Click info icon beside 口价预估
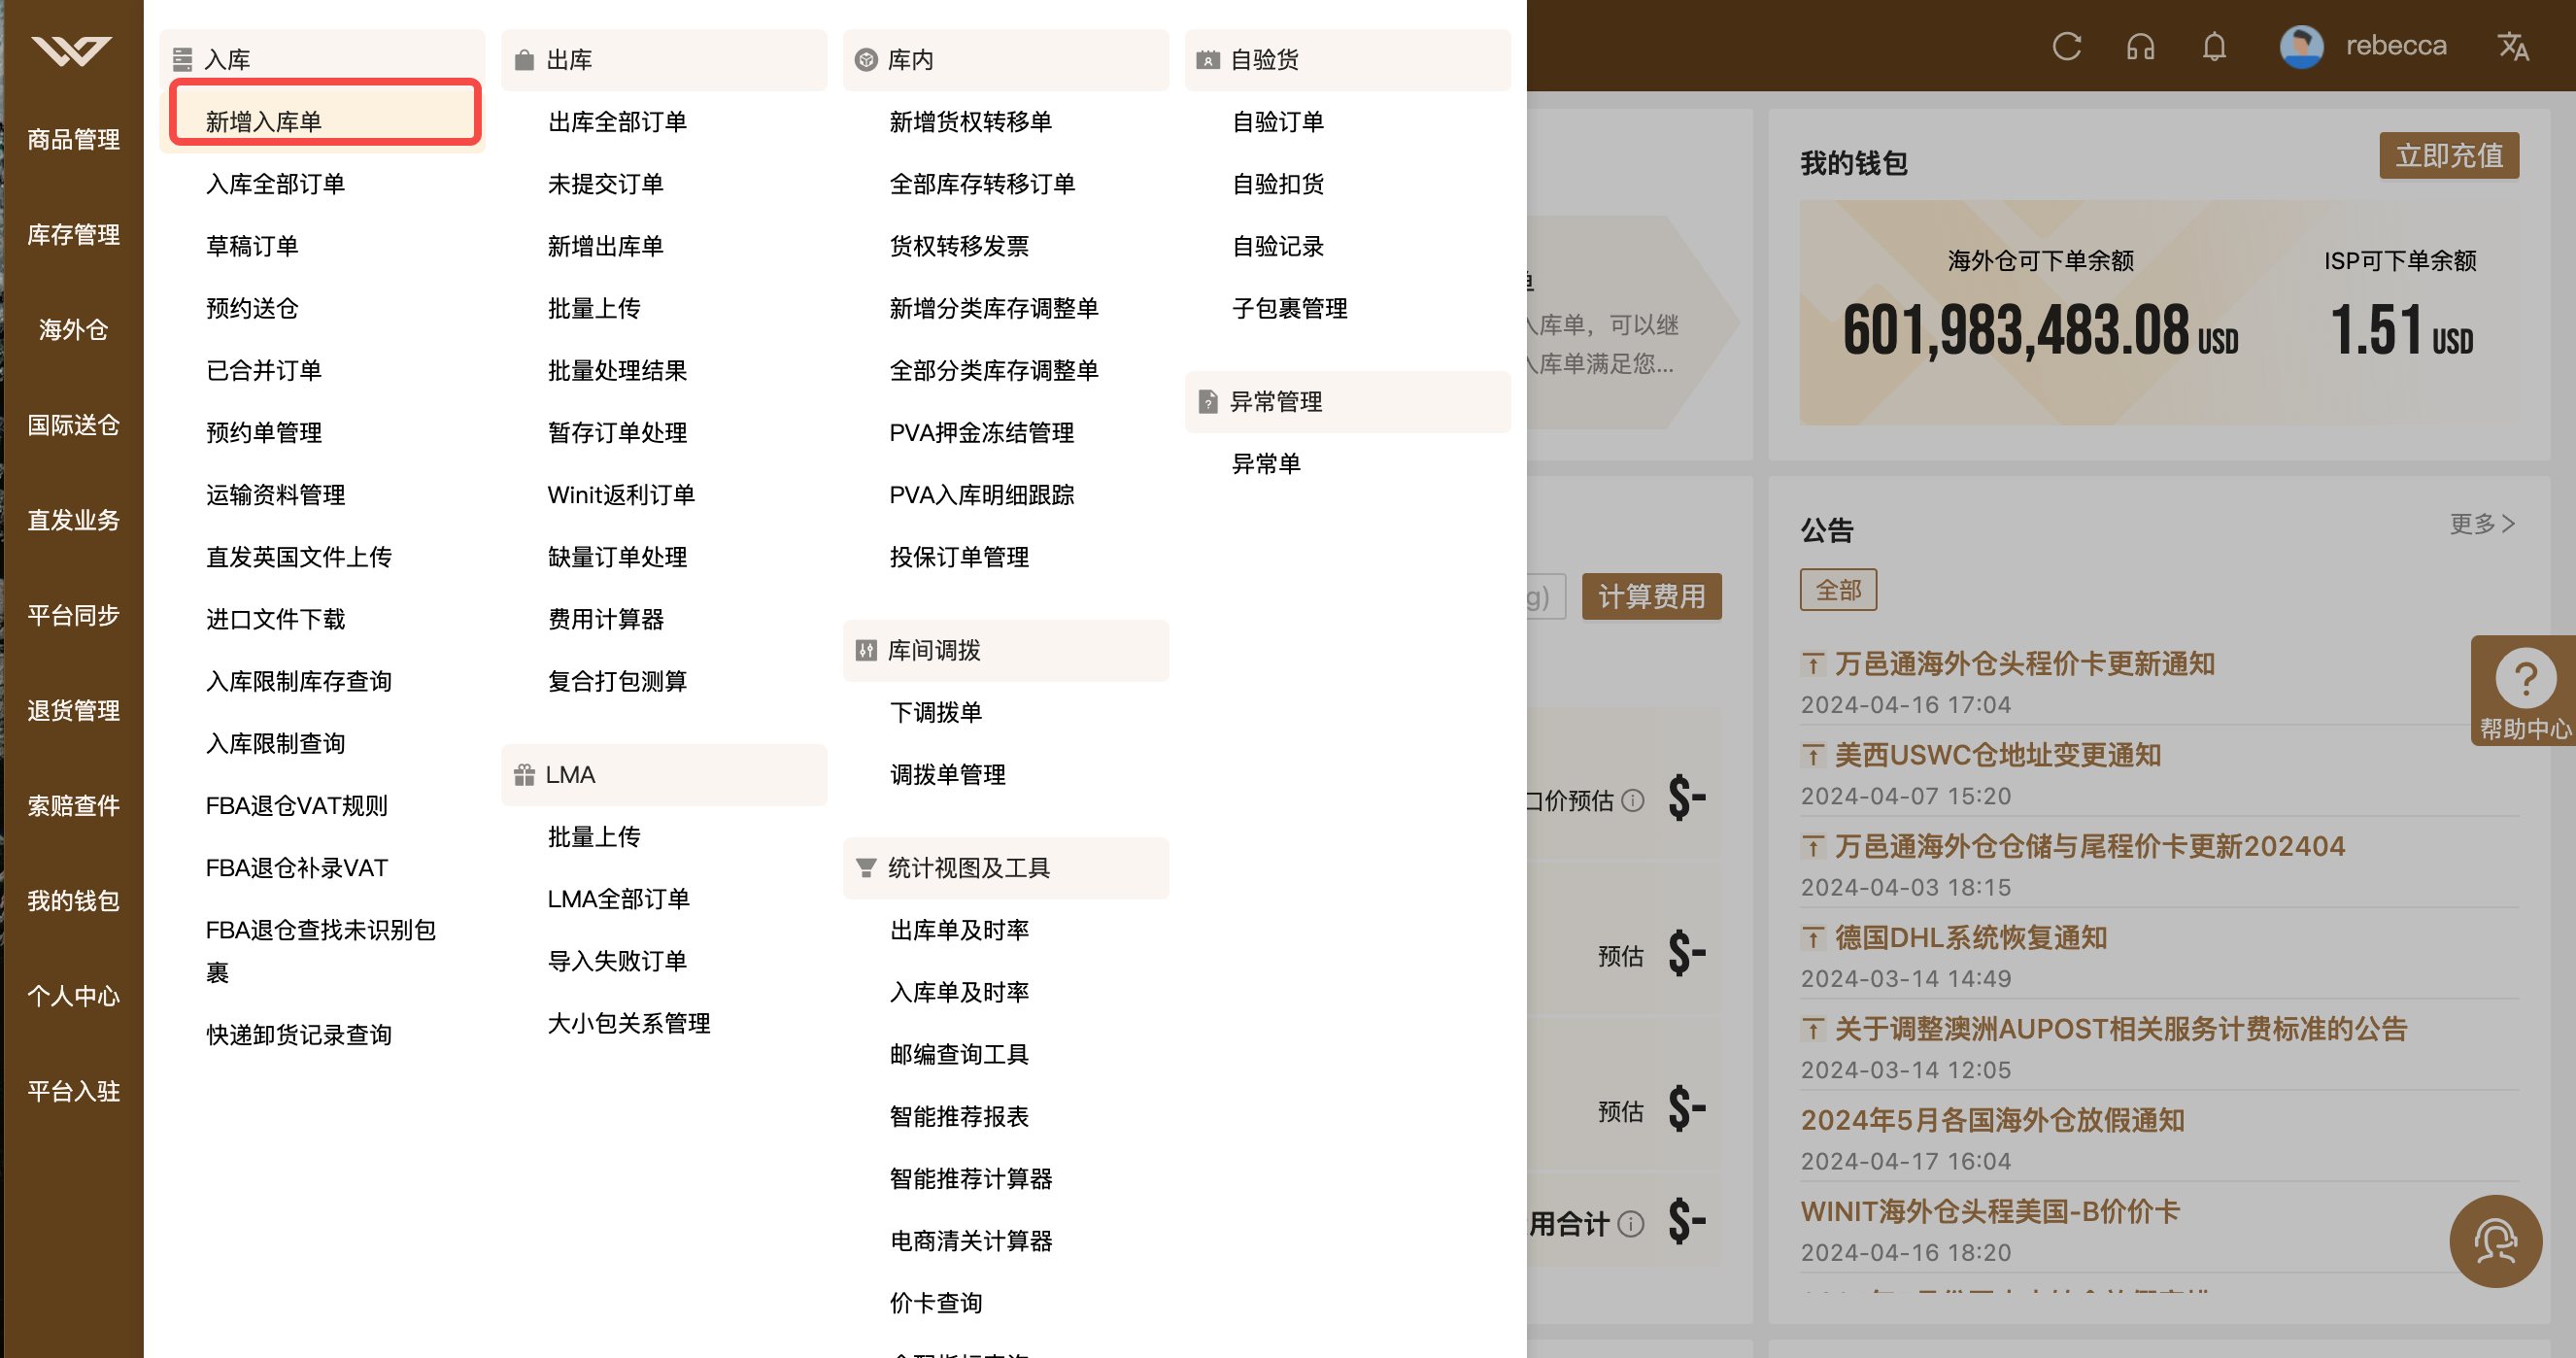 click(x=1633, y=800)
